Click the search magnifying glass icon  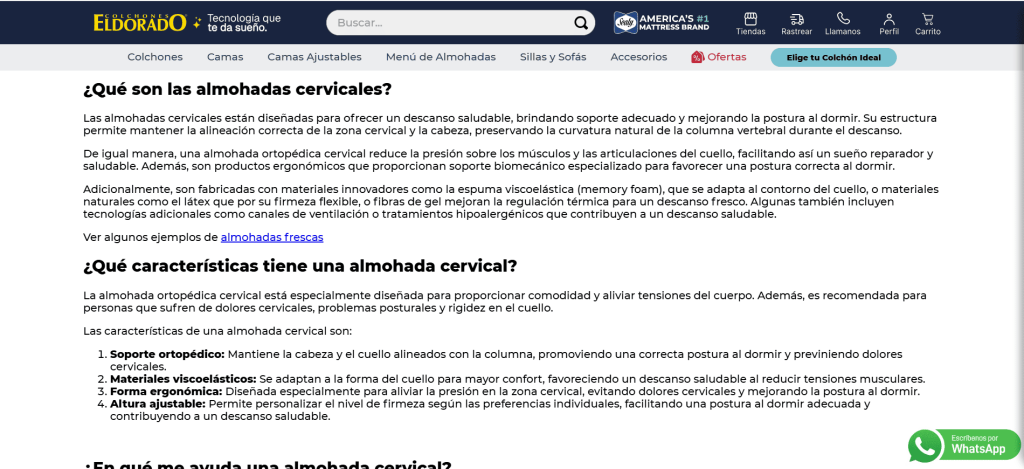tap(581, 23)
